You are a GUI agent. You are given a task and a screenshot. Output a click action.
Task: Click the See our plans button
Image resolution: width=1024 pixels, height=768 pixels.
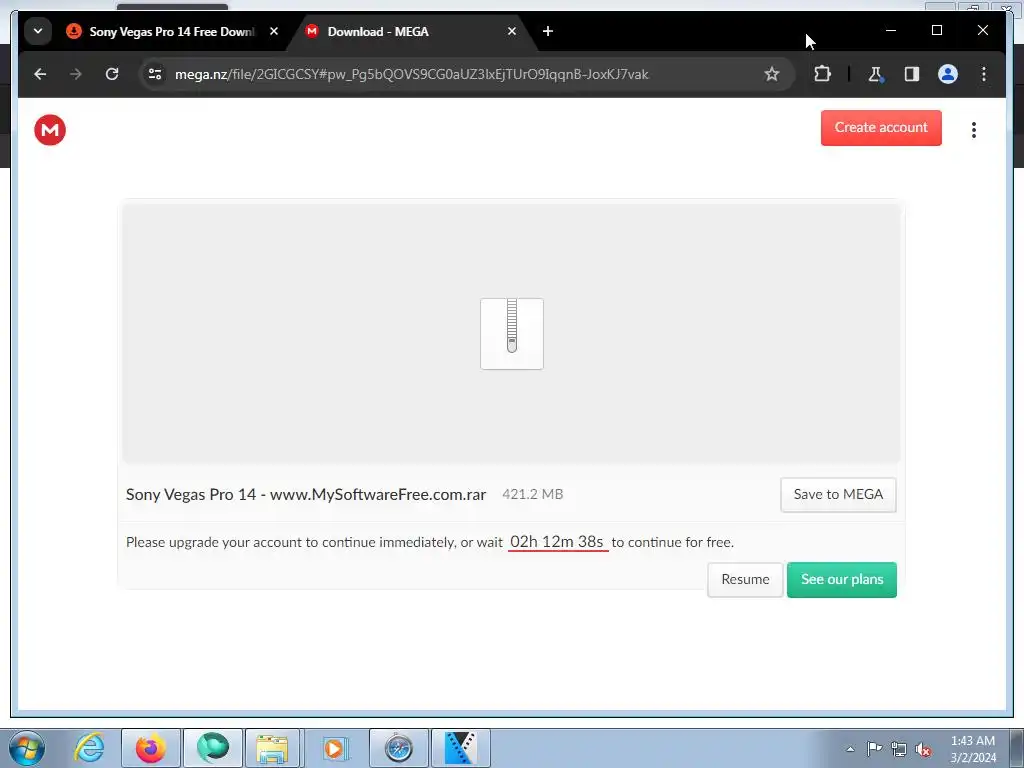pos(841,579)
